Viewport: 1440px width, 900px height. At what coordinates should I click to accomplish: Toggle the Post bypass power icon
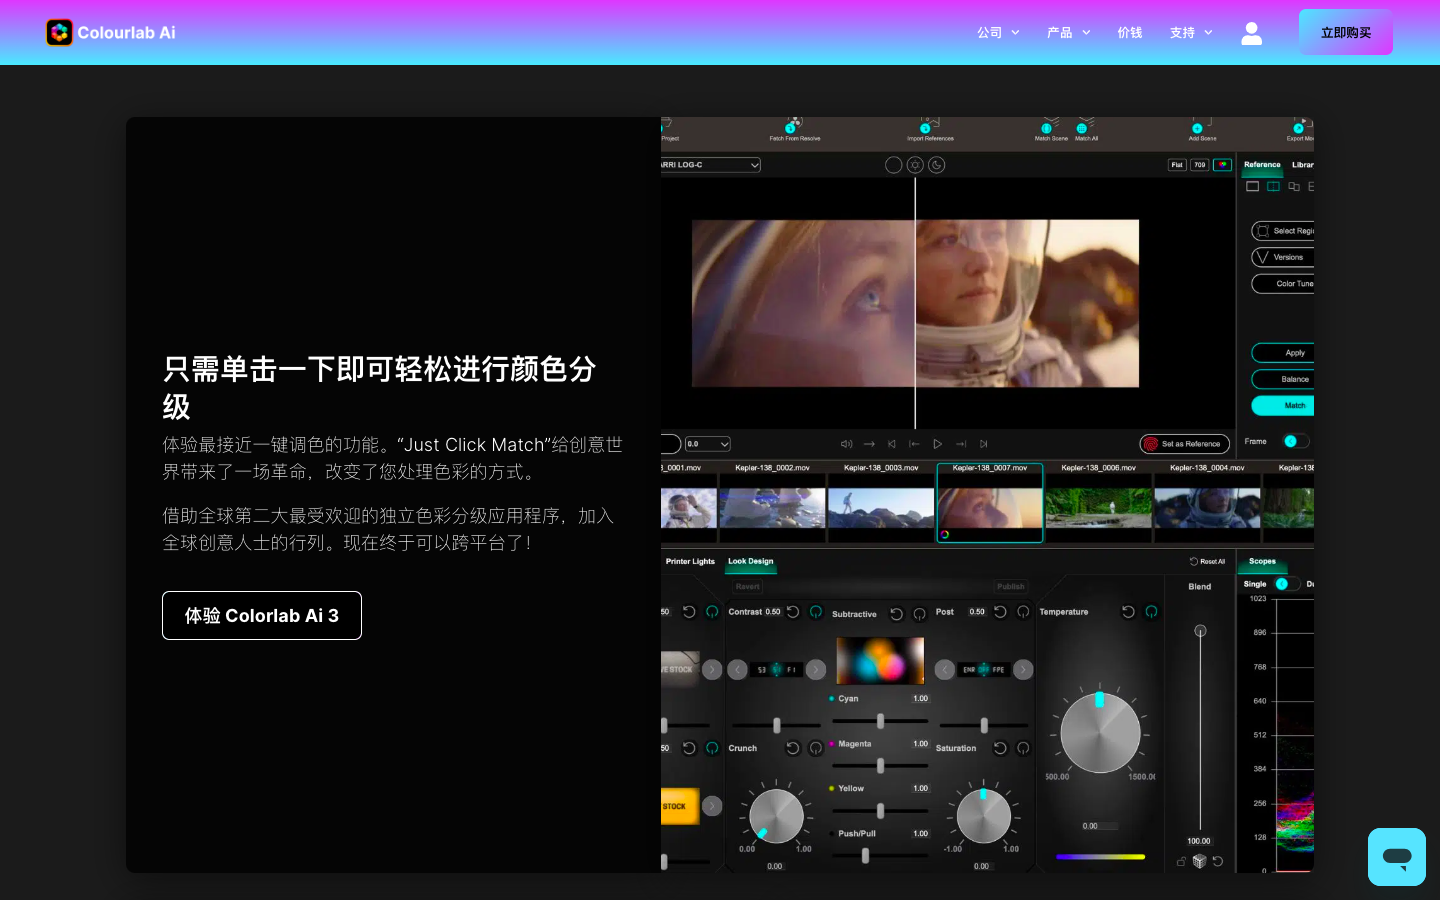click(1023, 612)
